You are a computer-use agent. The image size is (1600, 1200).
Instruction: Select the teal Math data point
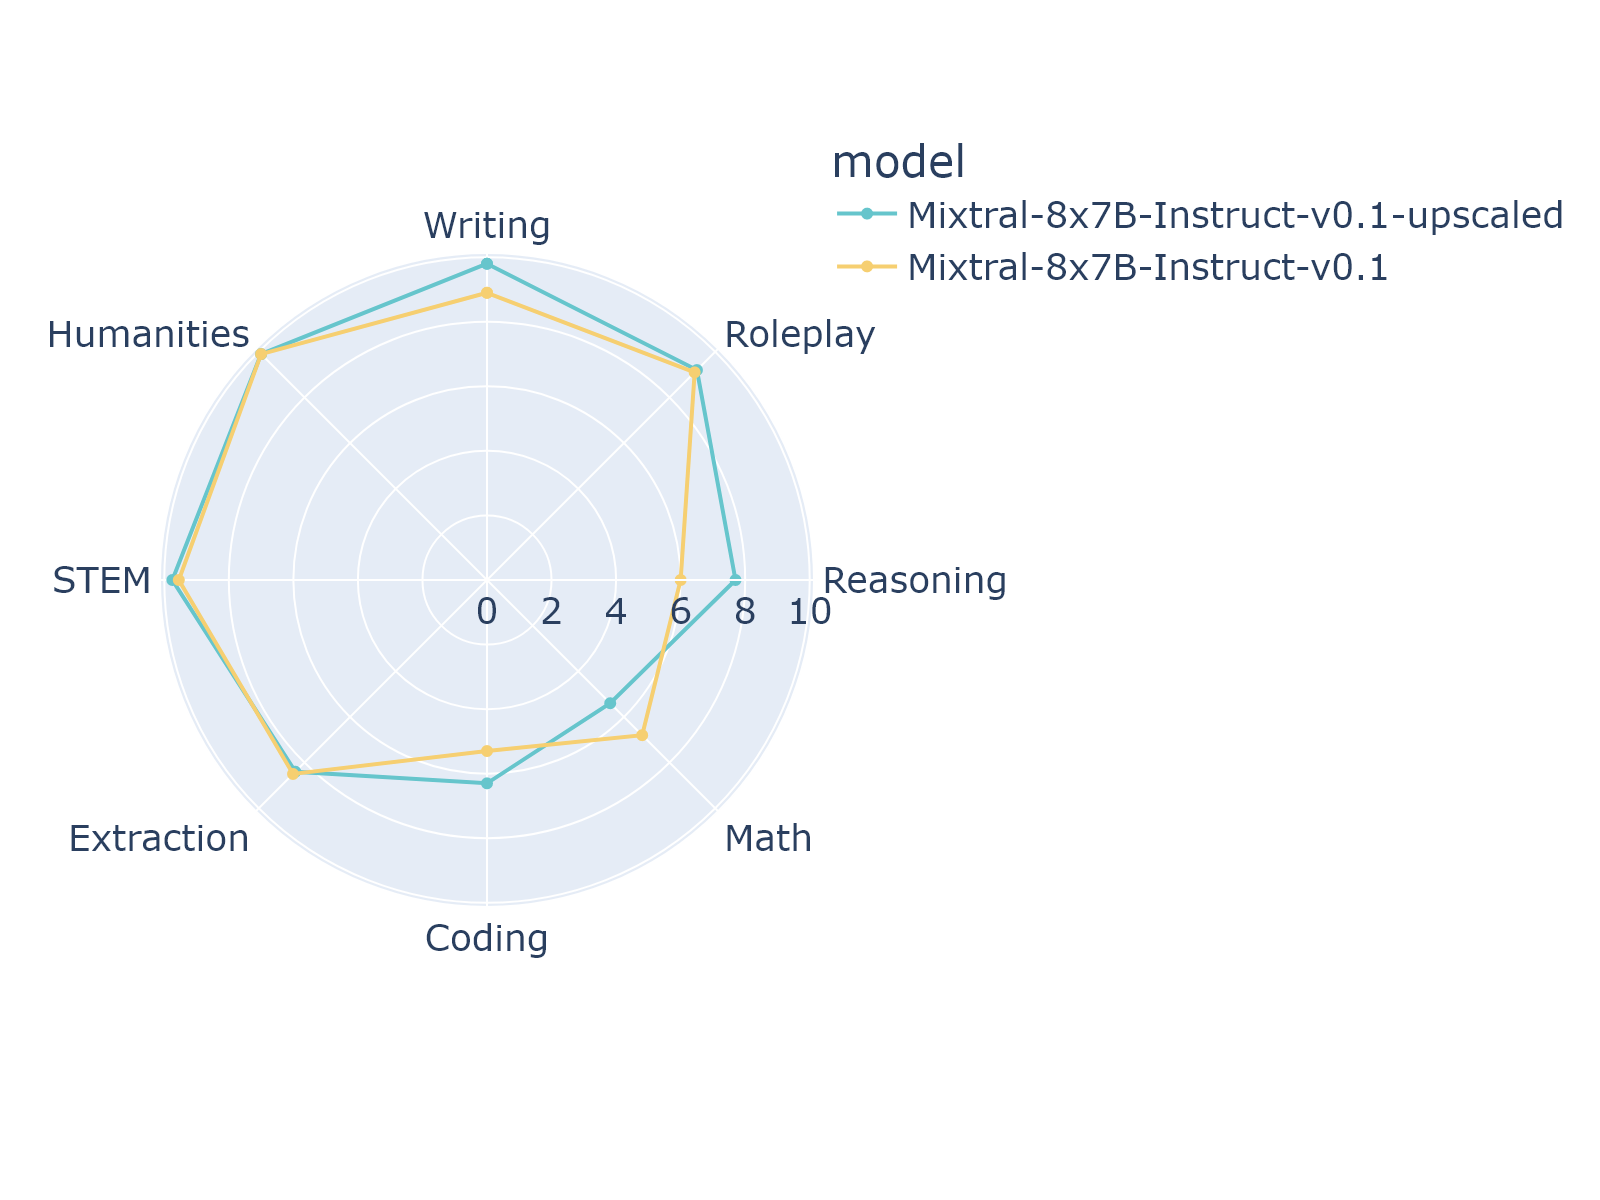[610, 703]
